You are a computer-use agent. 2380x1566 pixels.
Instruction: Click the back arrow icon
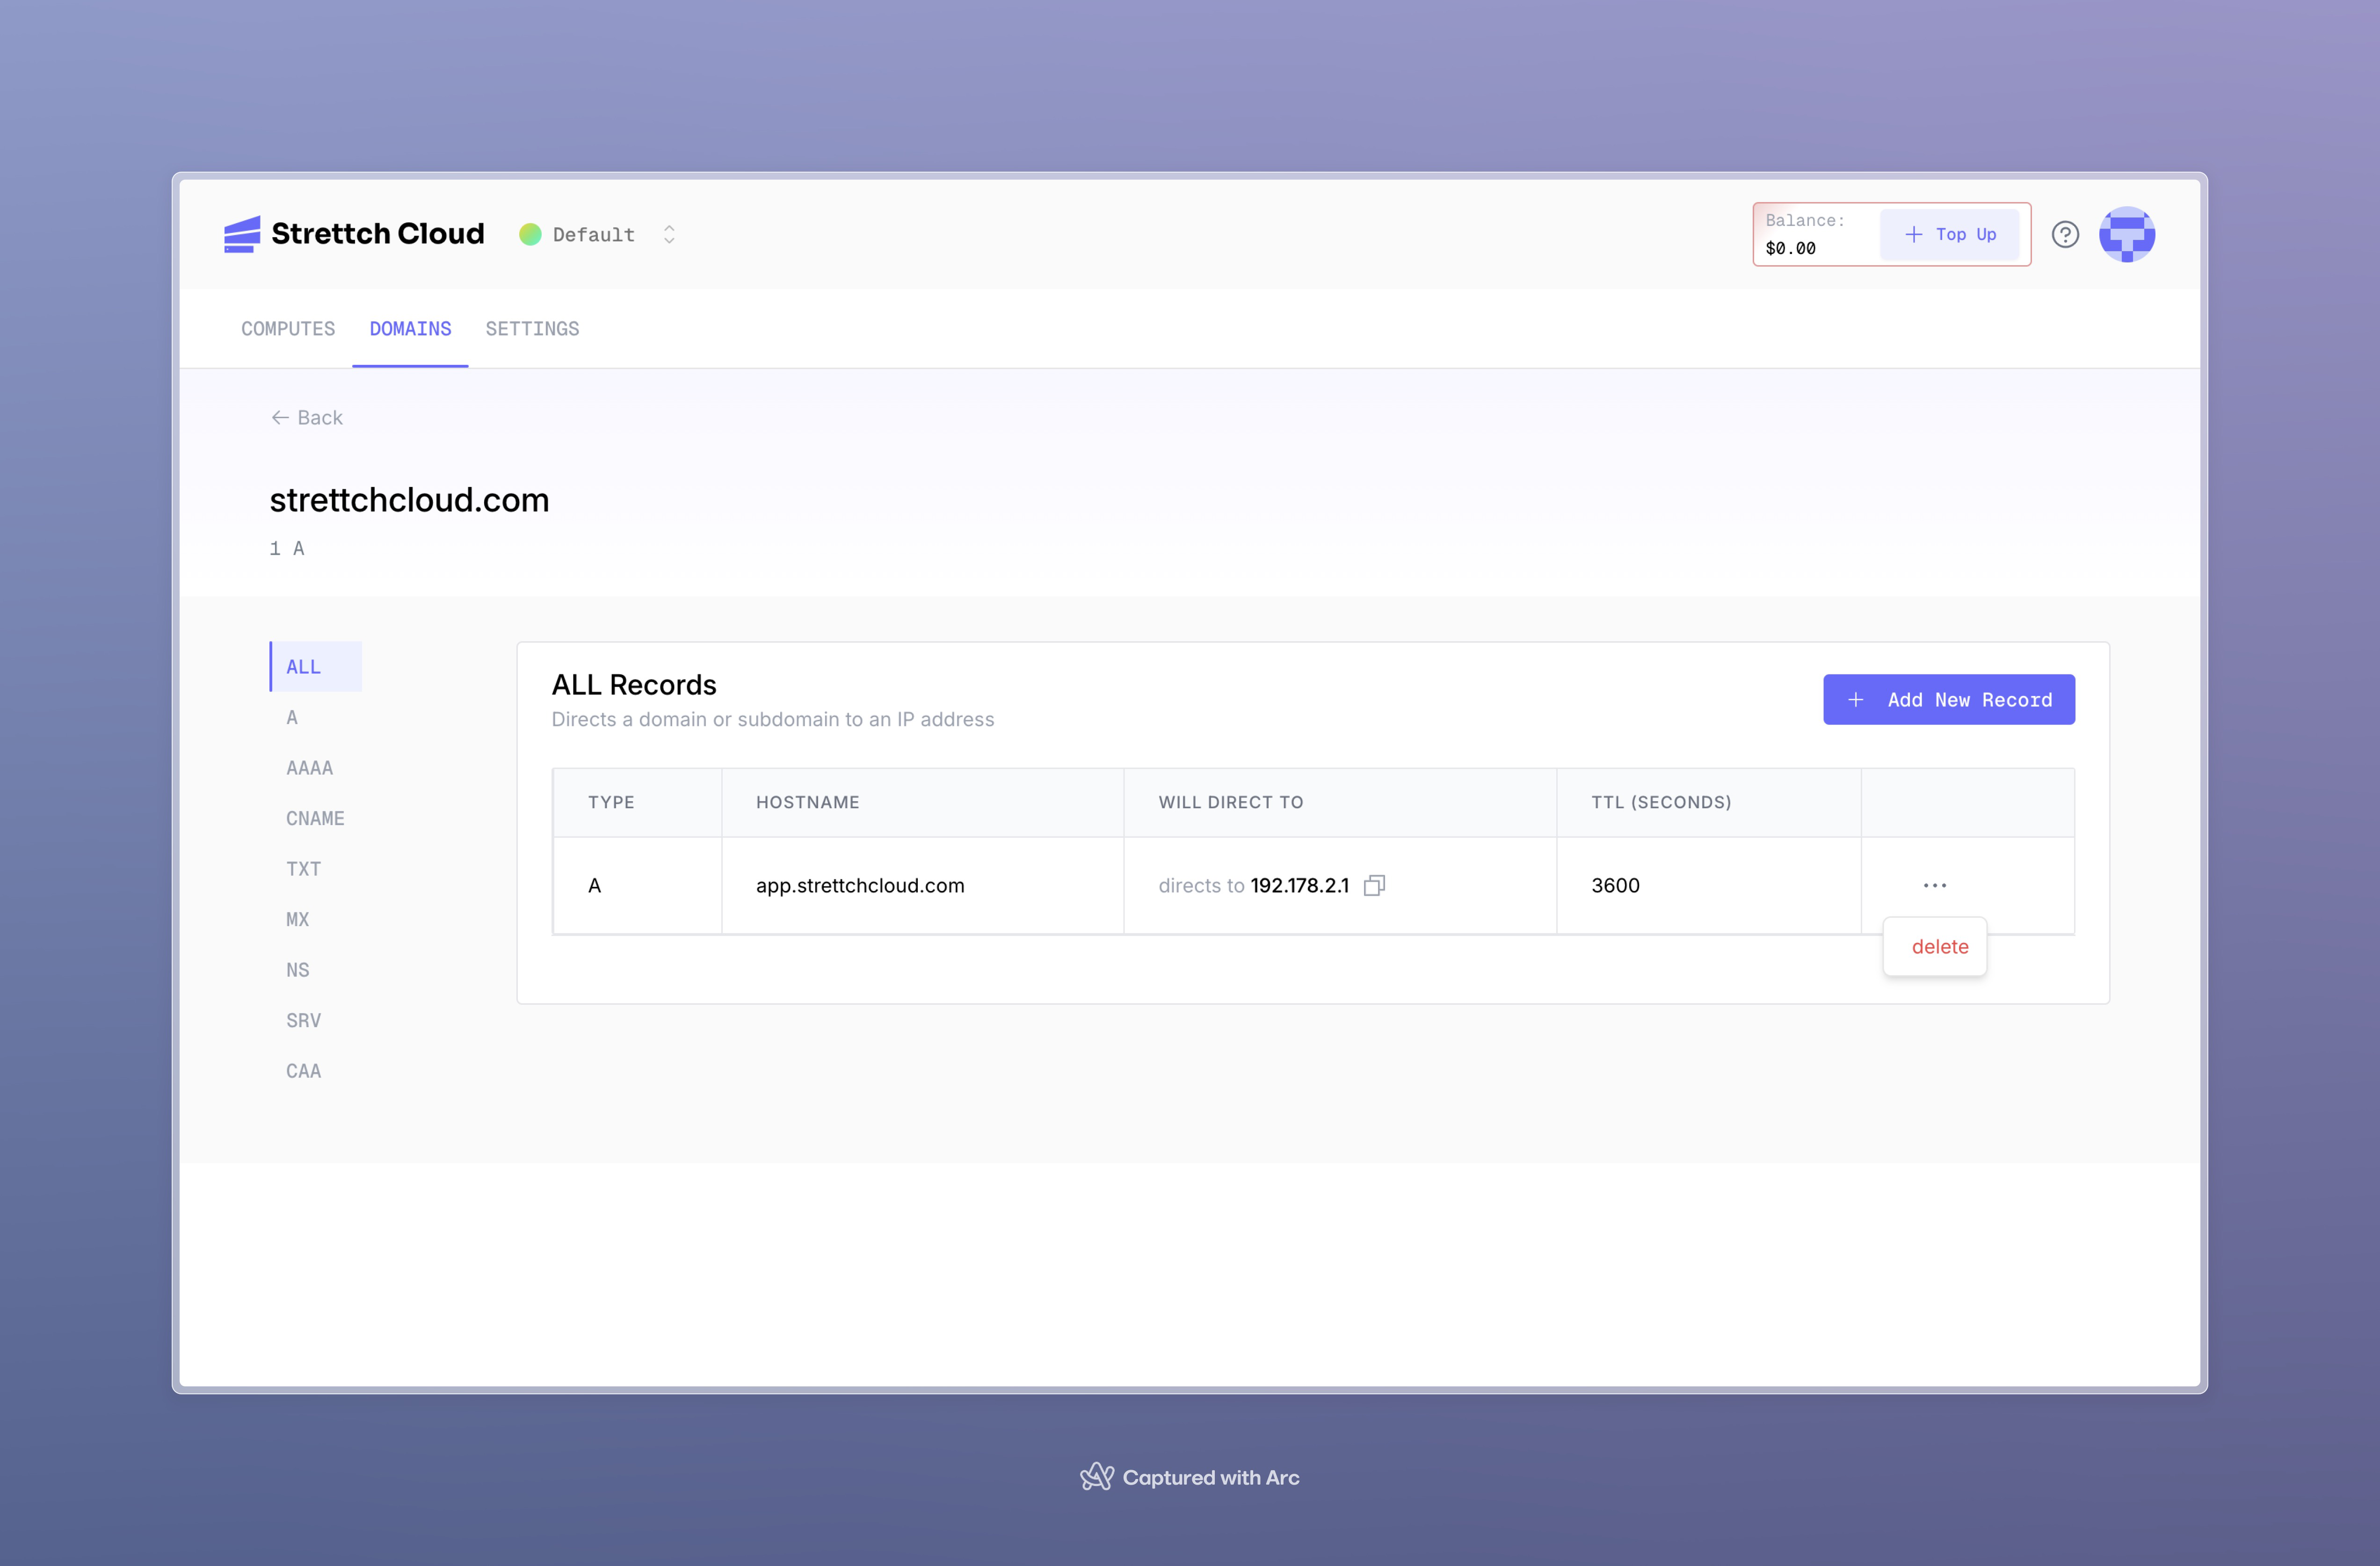pyautogui.click(x=280, y=418)
